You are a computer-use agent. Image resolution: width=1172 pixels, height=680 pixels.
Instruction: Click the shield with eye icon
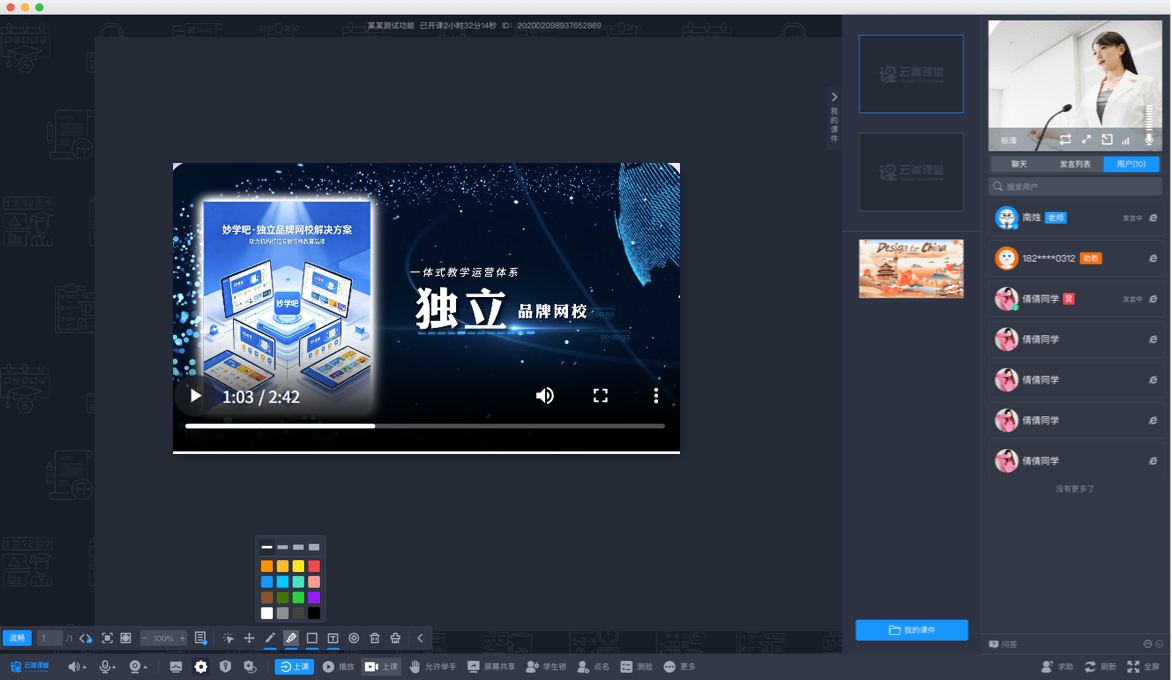pos(250,667)
